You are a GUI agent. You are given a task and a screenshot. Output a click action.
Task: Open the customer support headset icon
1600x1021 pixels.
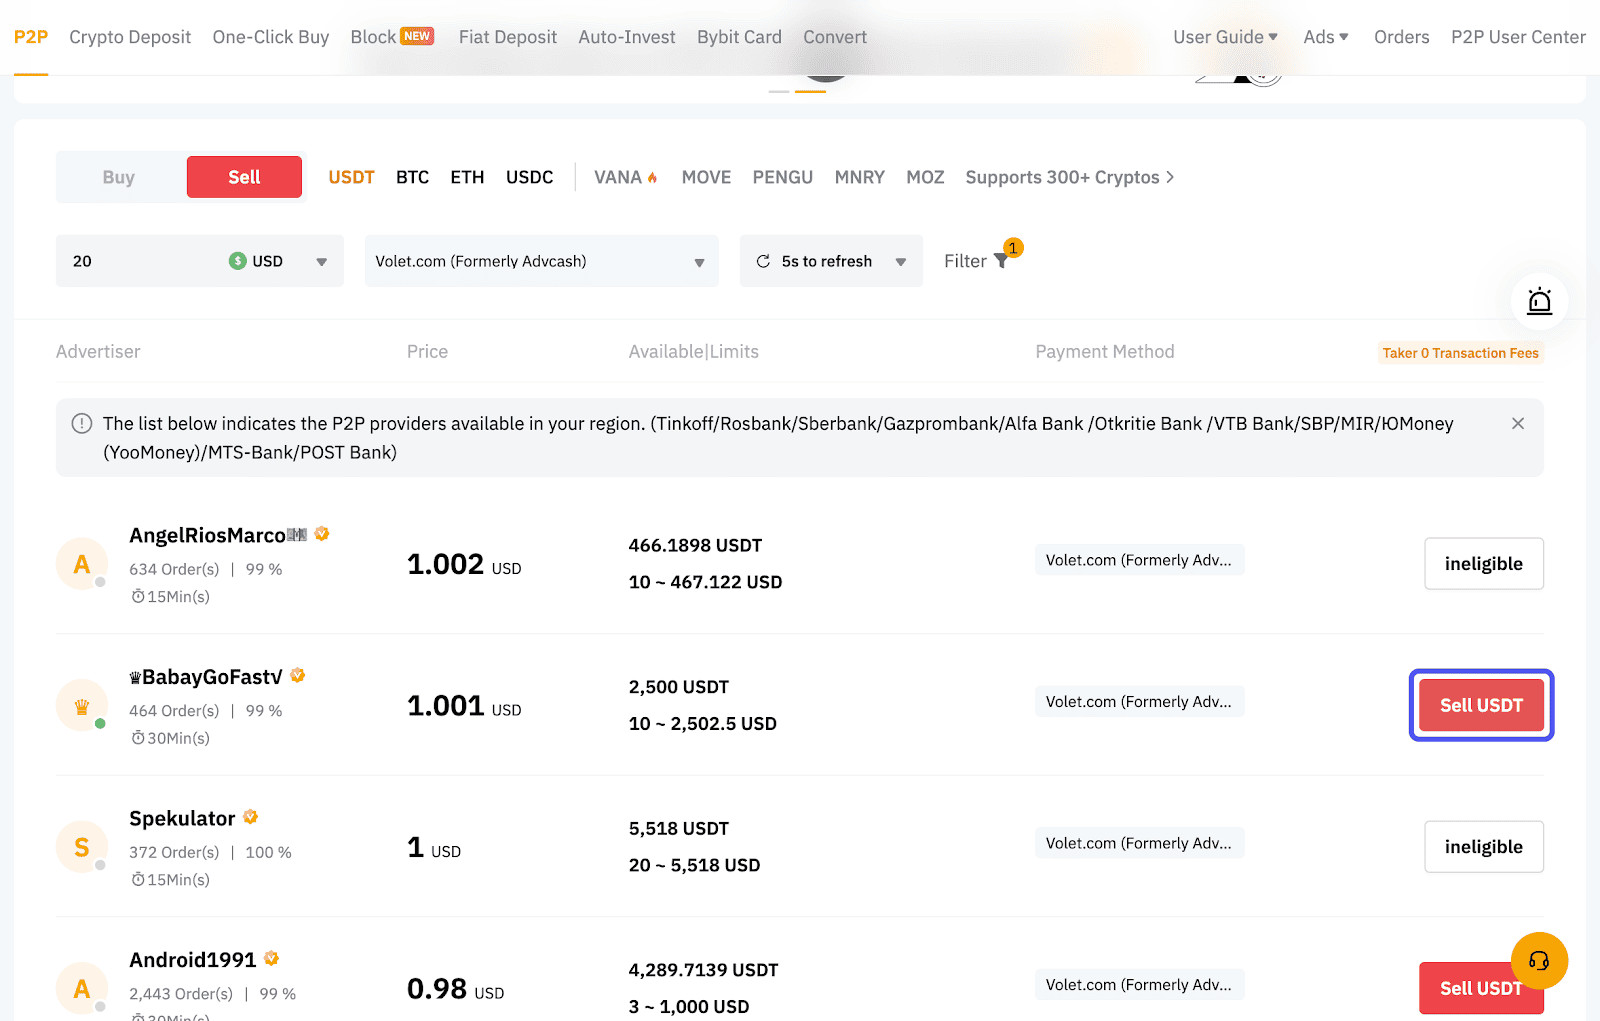click(x=1539, y=960)
